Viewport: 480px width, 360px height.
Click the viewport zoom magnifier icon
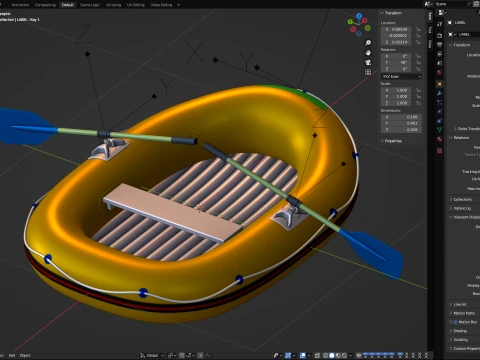coord(368,43)
